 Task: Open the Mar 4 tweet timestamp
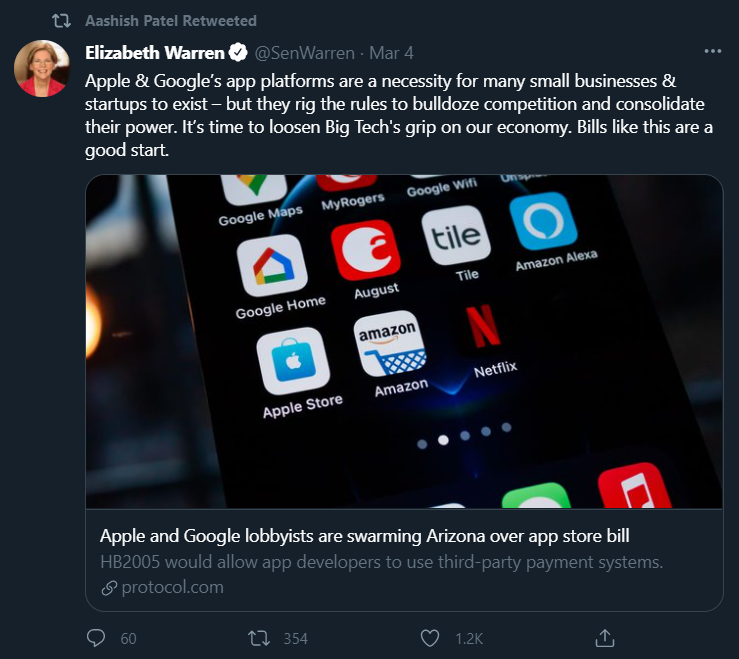391,53
